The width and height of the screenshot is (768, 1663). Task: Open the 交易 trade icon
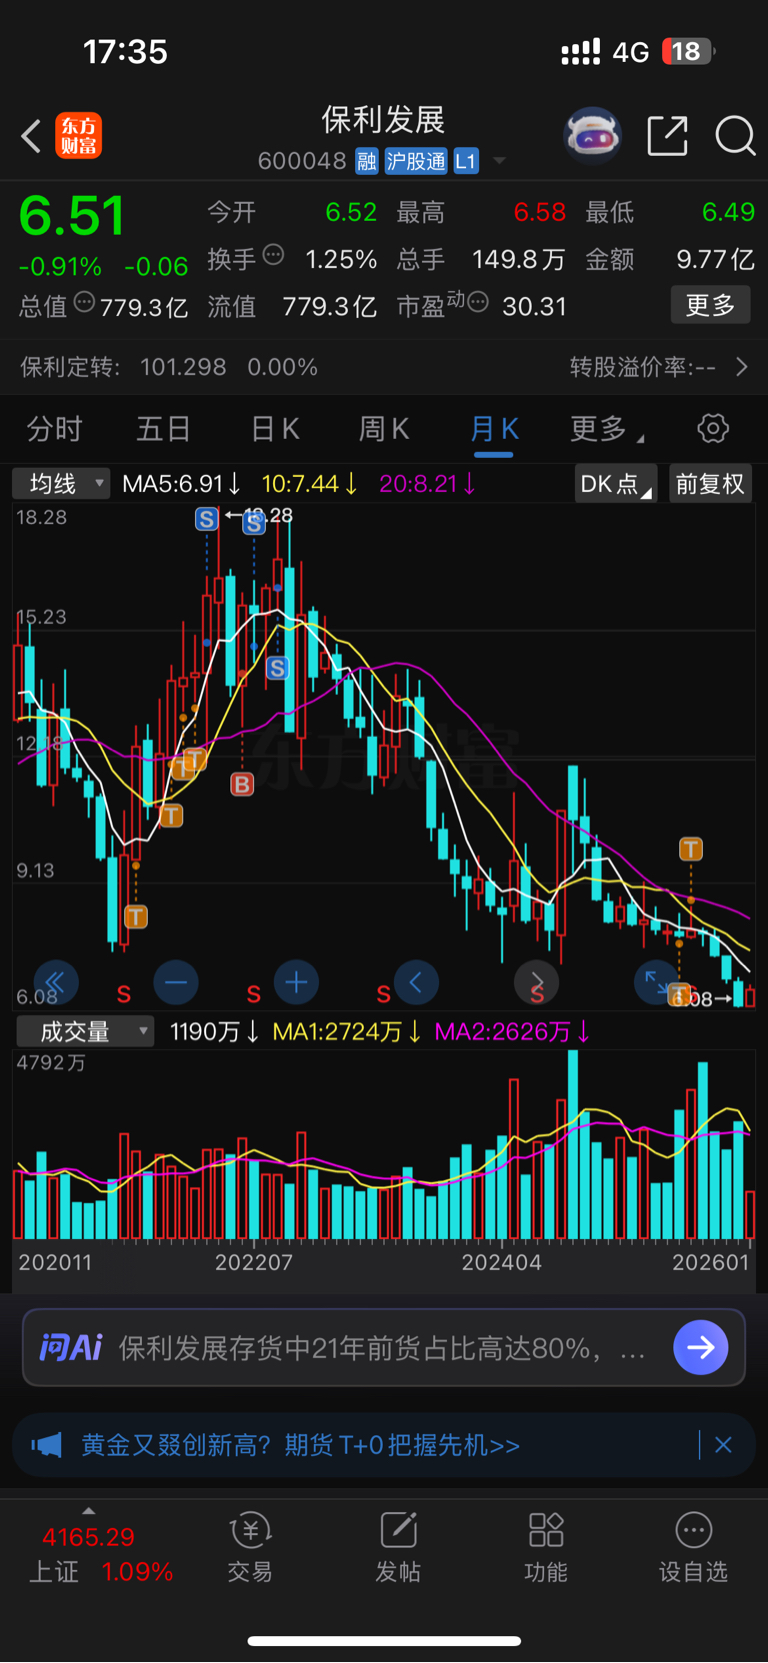pyautogui.click(x=250, y=1548)
